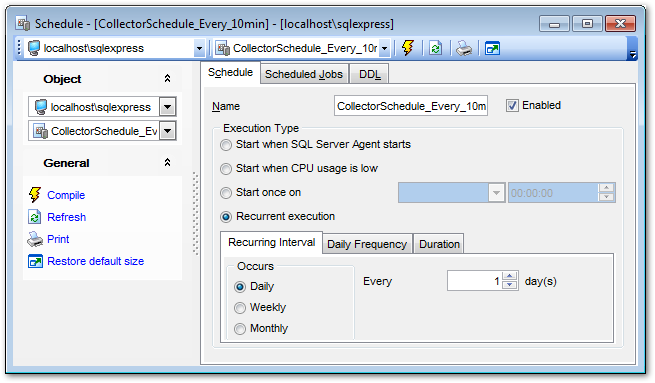This screenshot has width=655, height=383.
Task: Click the toolbar options arrow at right edge
Action: click(633, 54)
